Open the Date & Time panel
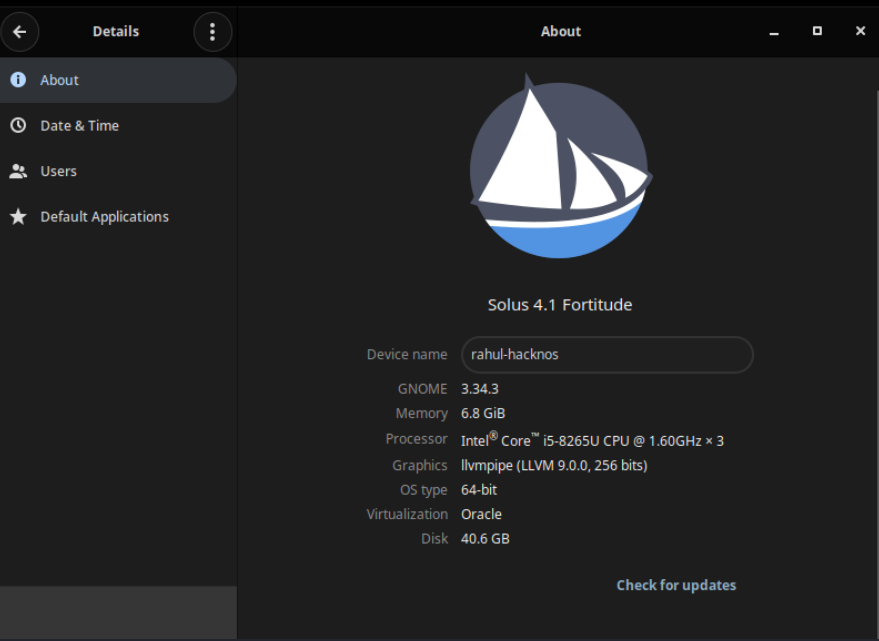879x641 pixels. (x=118, y=126)
